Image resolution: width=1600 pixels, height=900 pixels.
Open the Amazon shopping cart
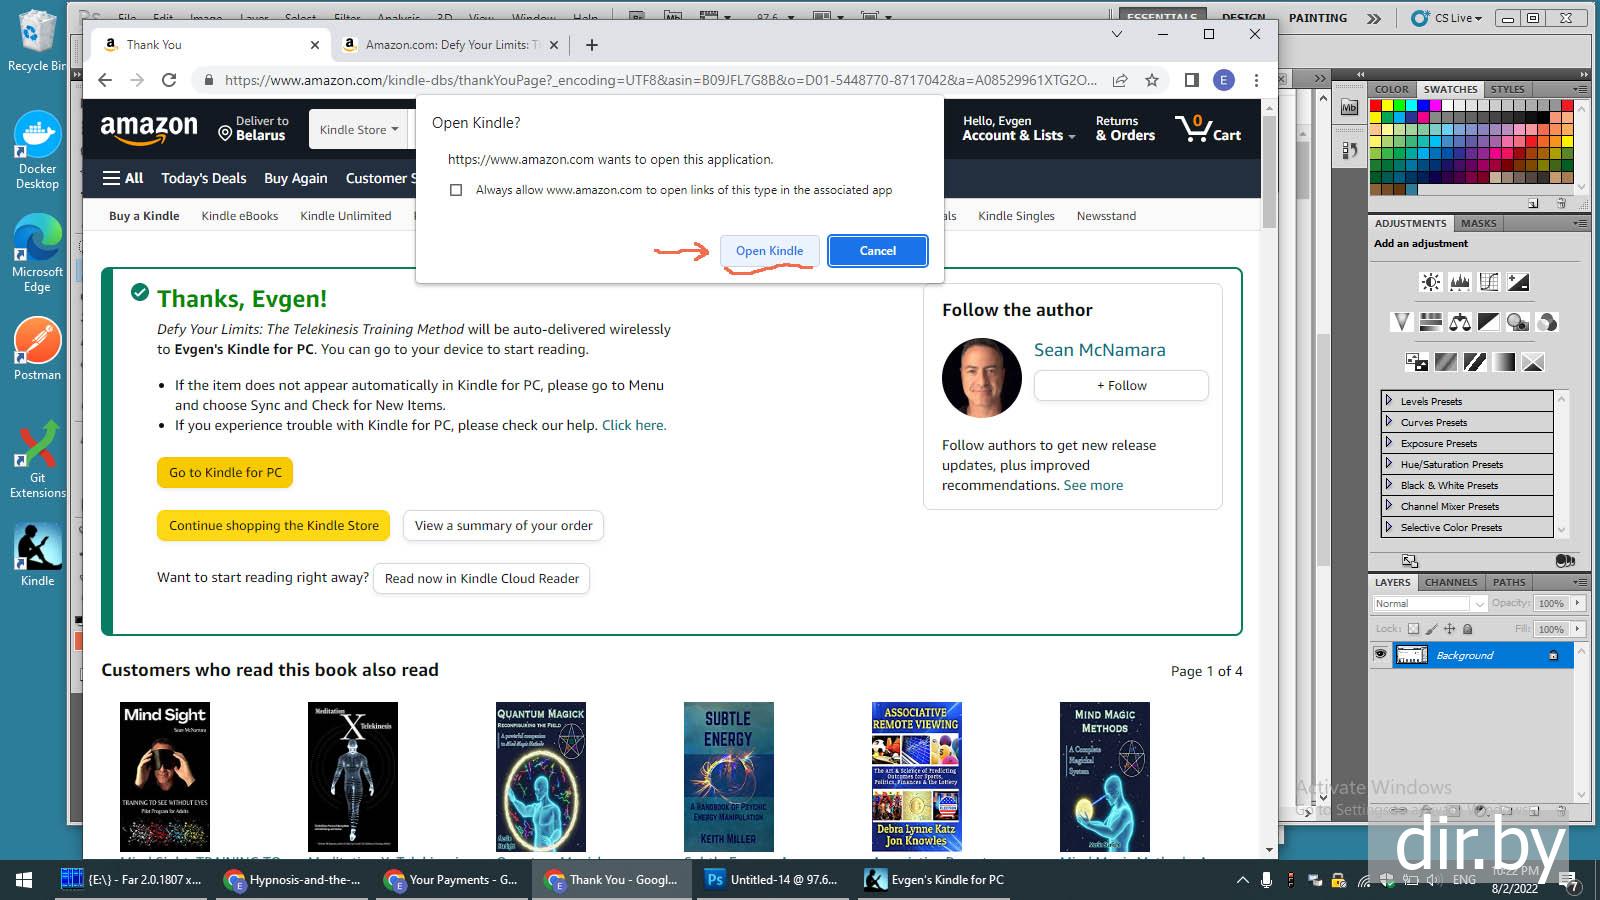(1208, 129)
